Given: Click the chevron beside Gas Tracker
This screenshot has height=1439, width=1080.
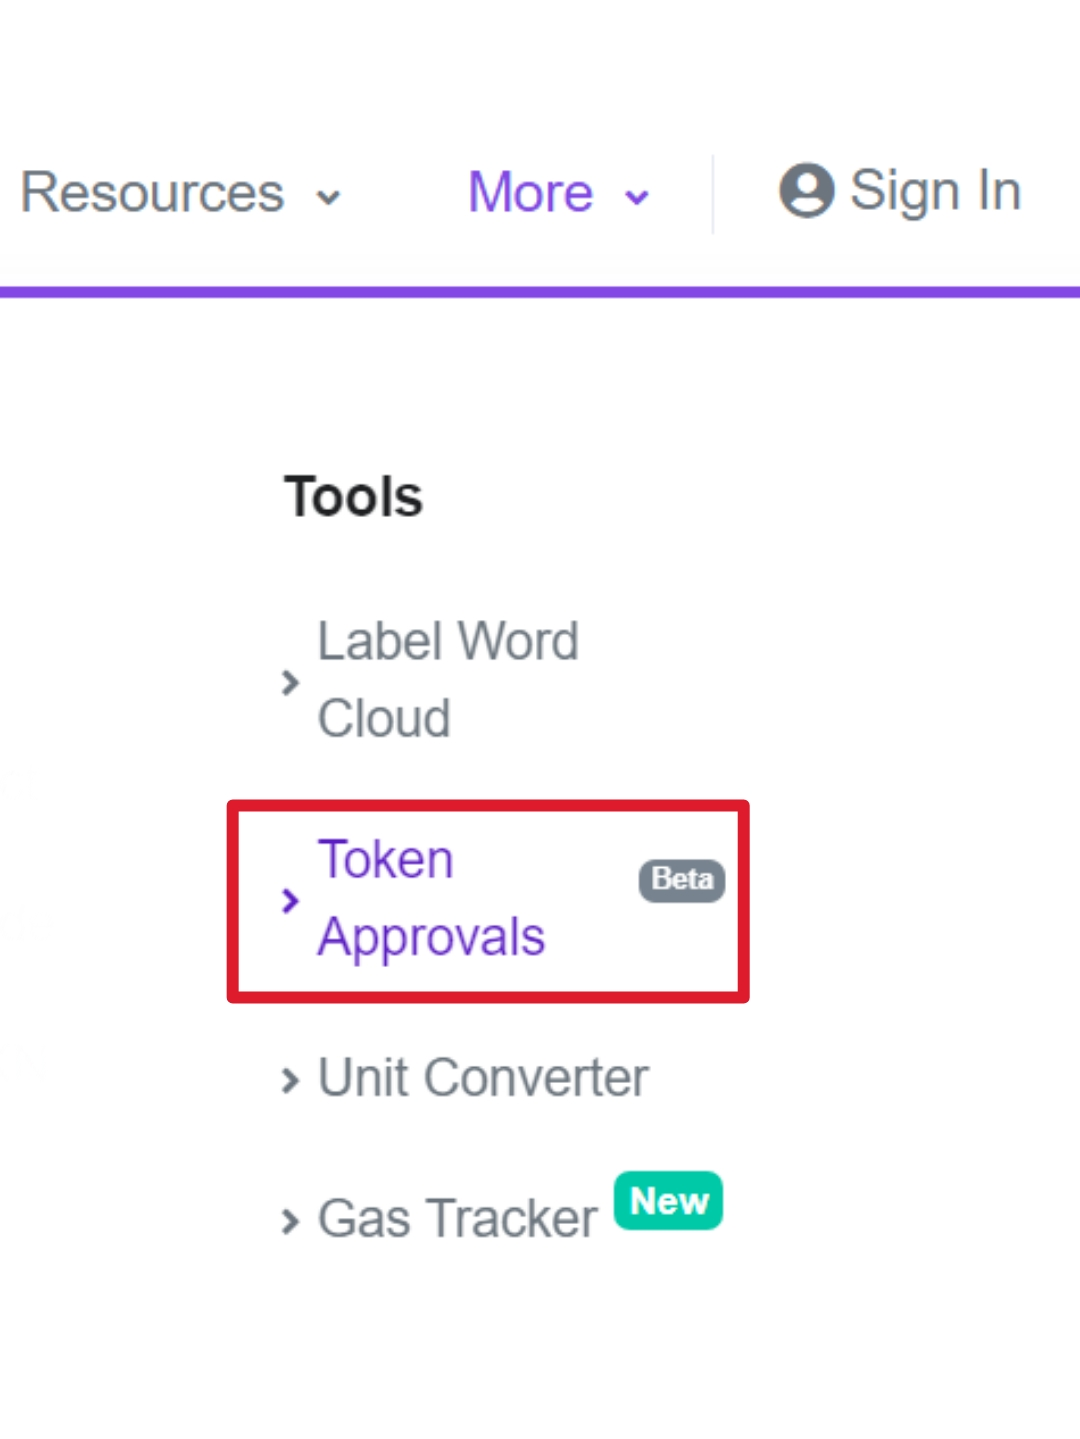Looking at the screenshot, I should click(x=290, y=1222).
